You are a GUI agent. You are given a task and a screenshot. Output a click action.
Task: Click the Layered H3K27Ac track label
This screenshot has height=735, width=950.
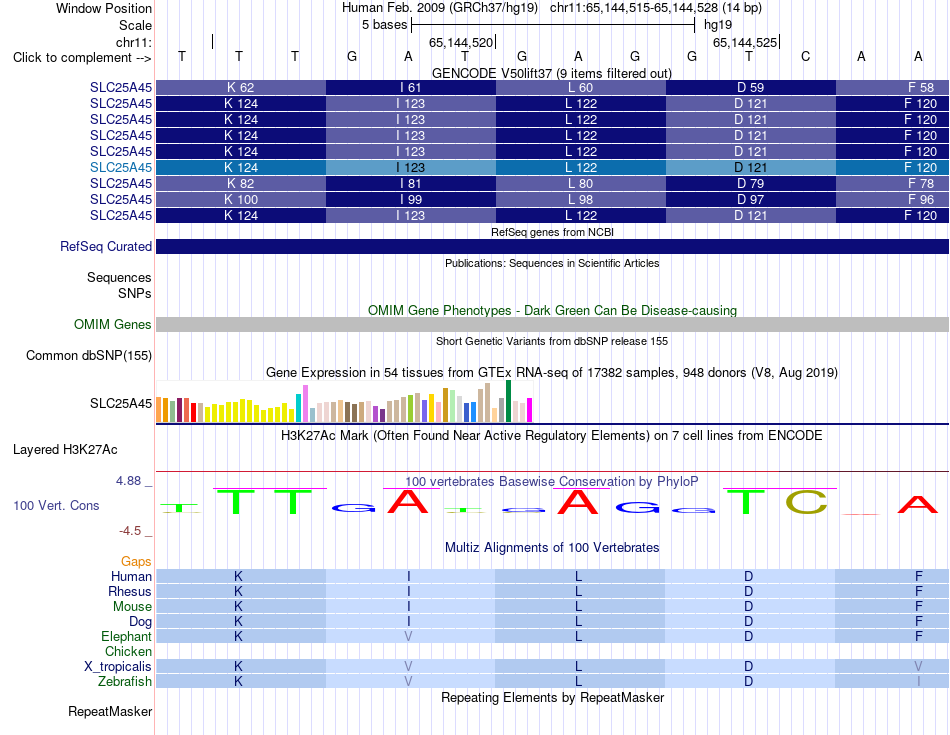click(x=65, y=450)
